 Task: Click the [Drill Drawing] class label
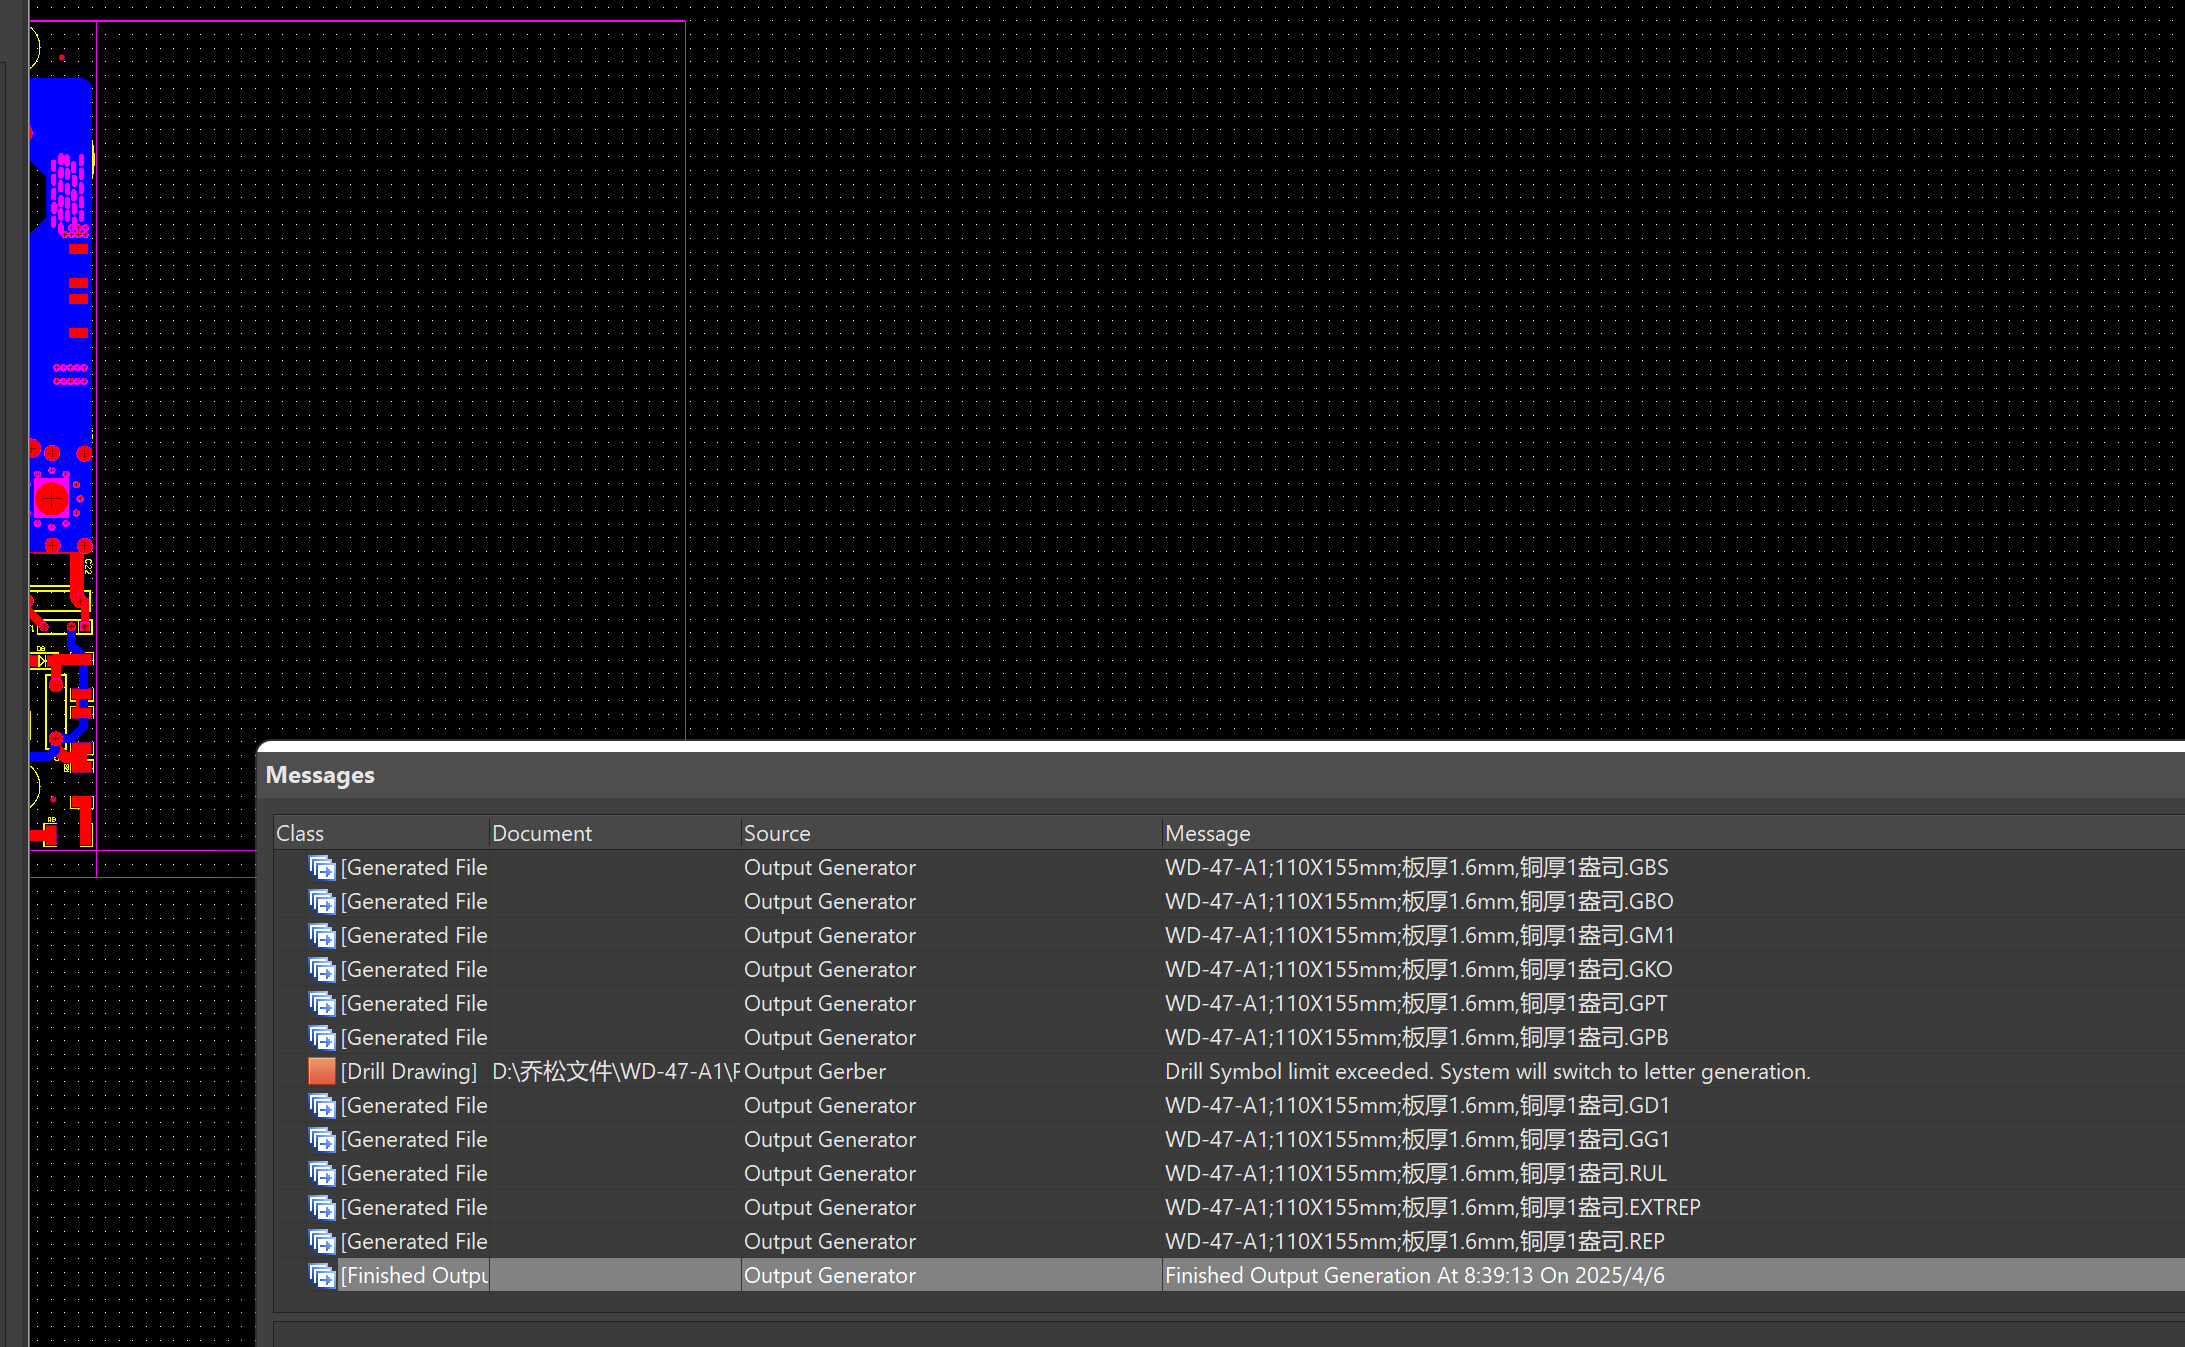(x=409, y=1072)
